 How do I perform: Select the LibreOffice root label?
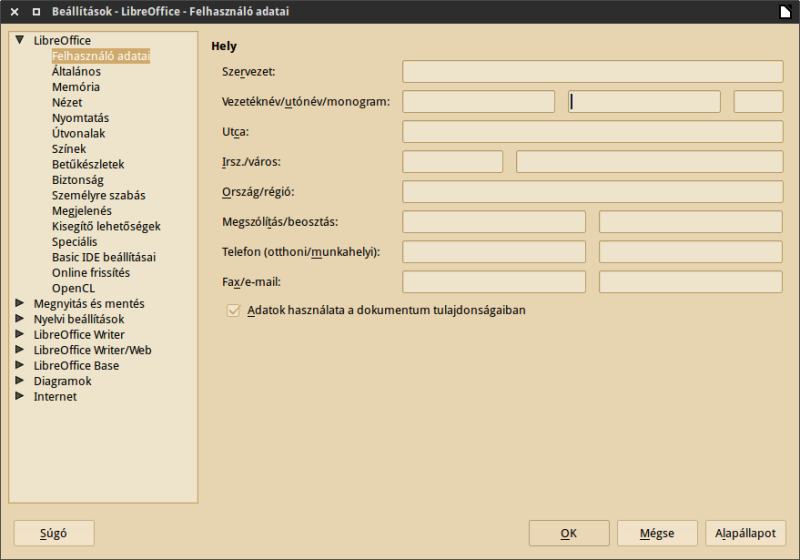click(x=62, y=40)
